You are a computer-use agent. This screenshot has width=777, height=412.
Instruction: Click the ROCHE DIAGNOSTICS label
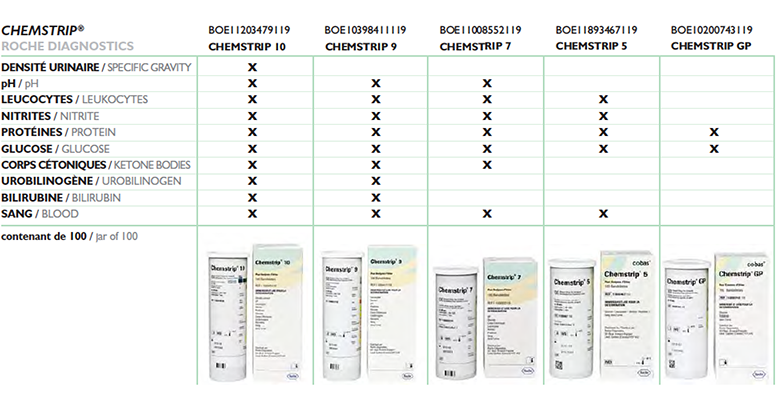tap(67, 46)
